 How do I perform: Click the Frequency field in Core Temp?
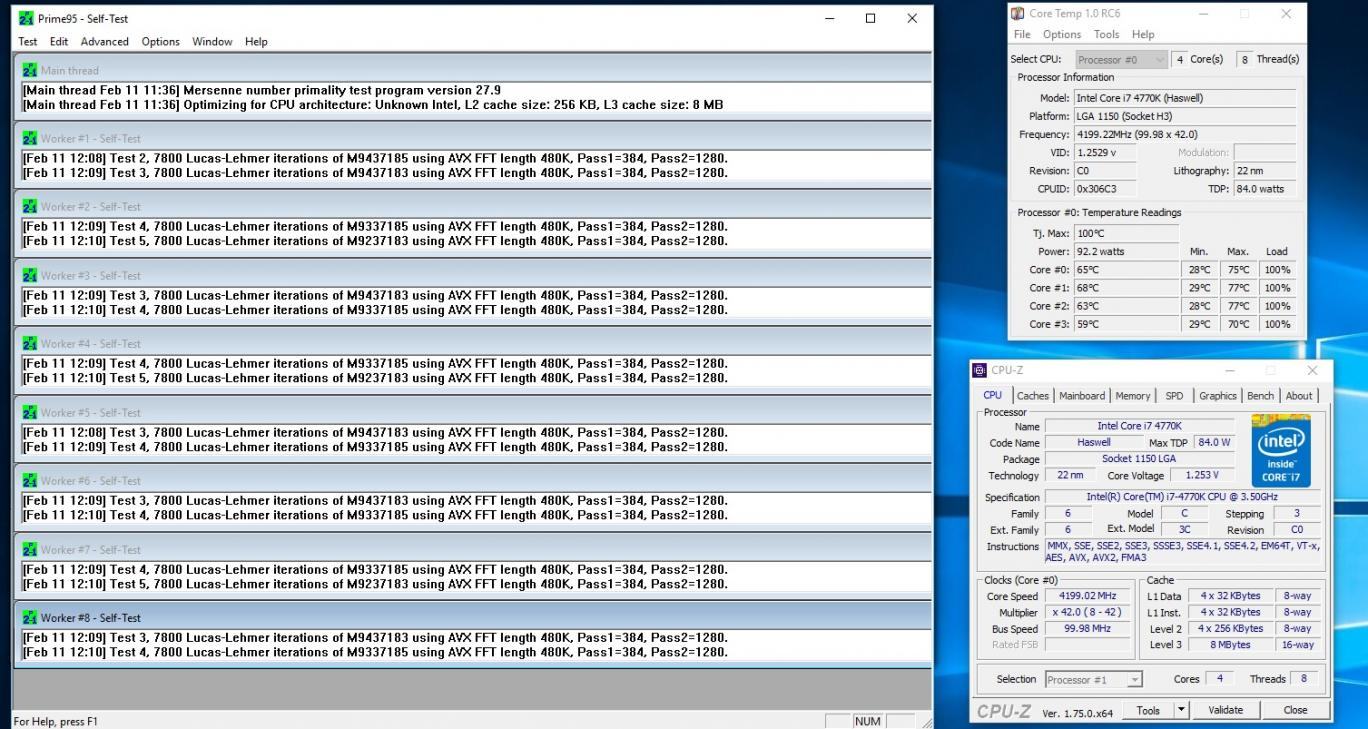(1185, 134)
